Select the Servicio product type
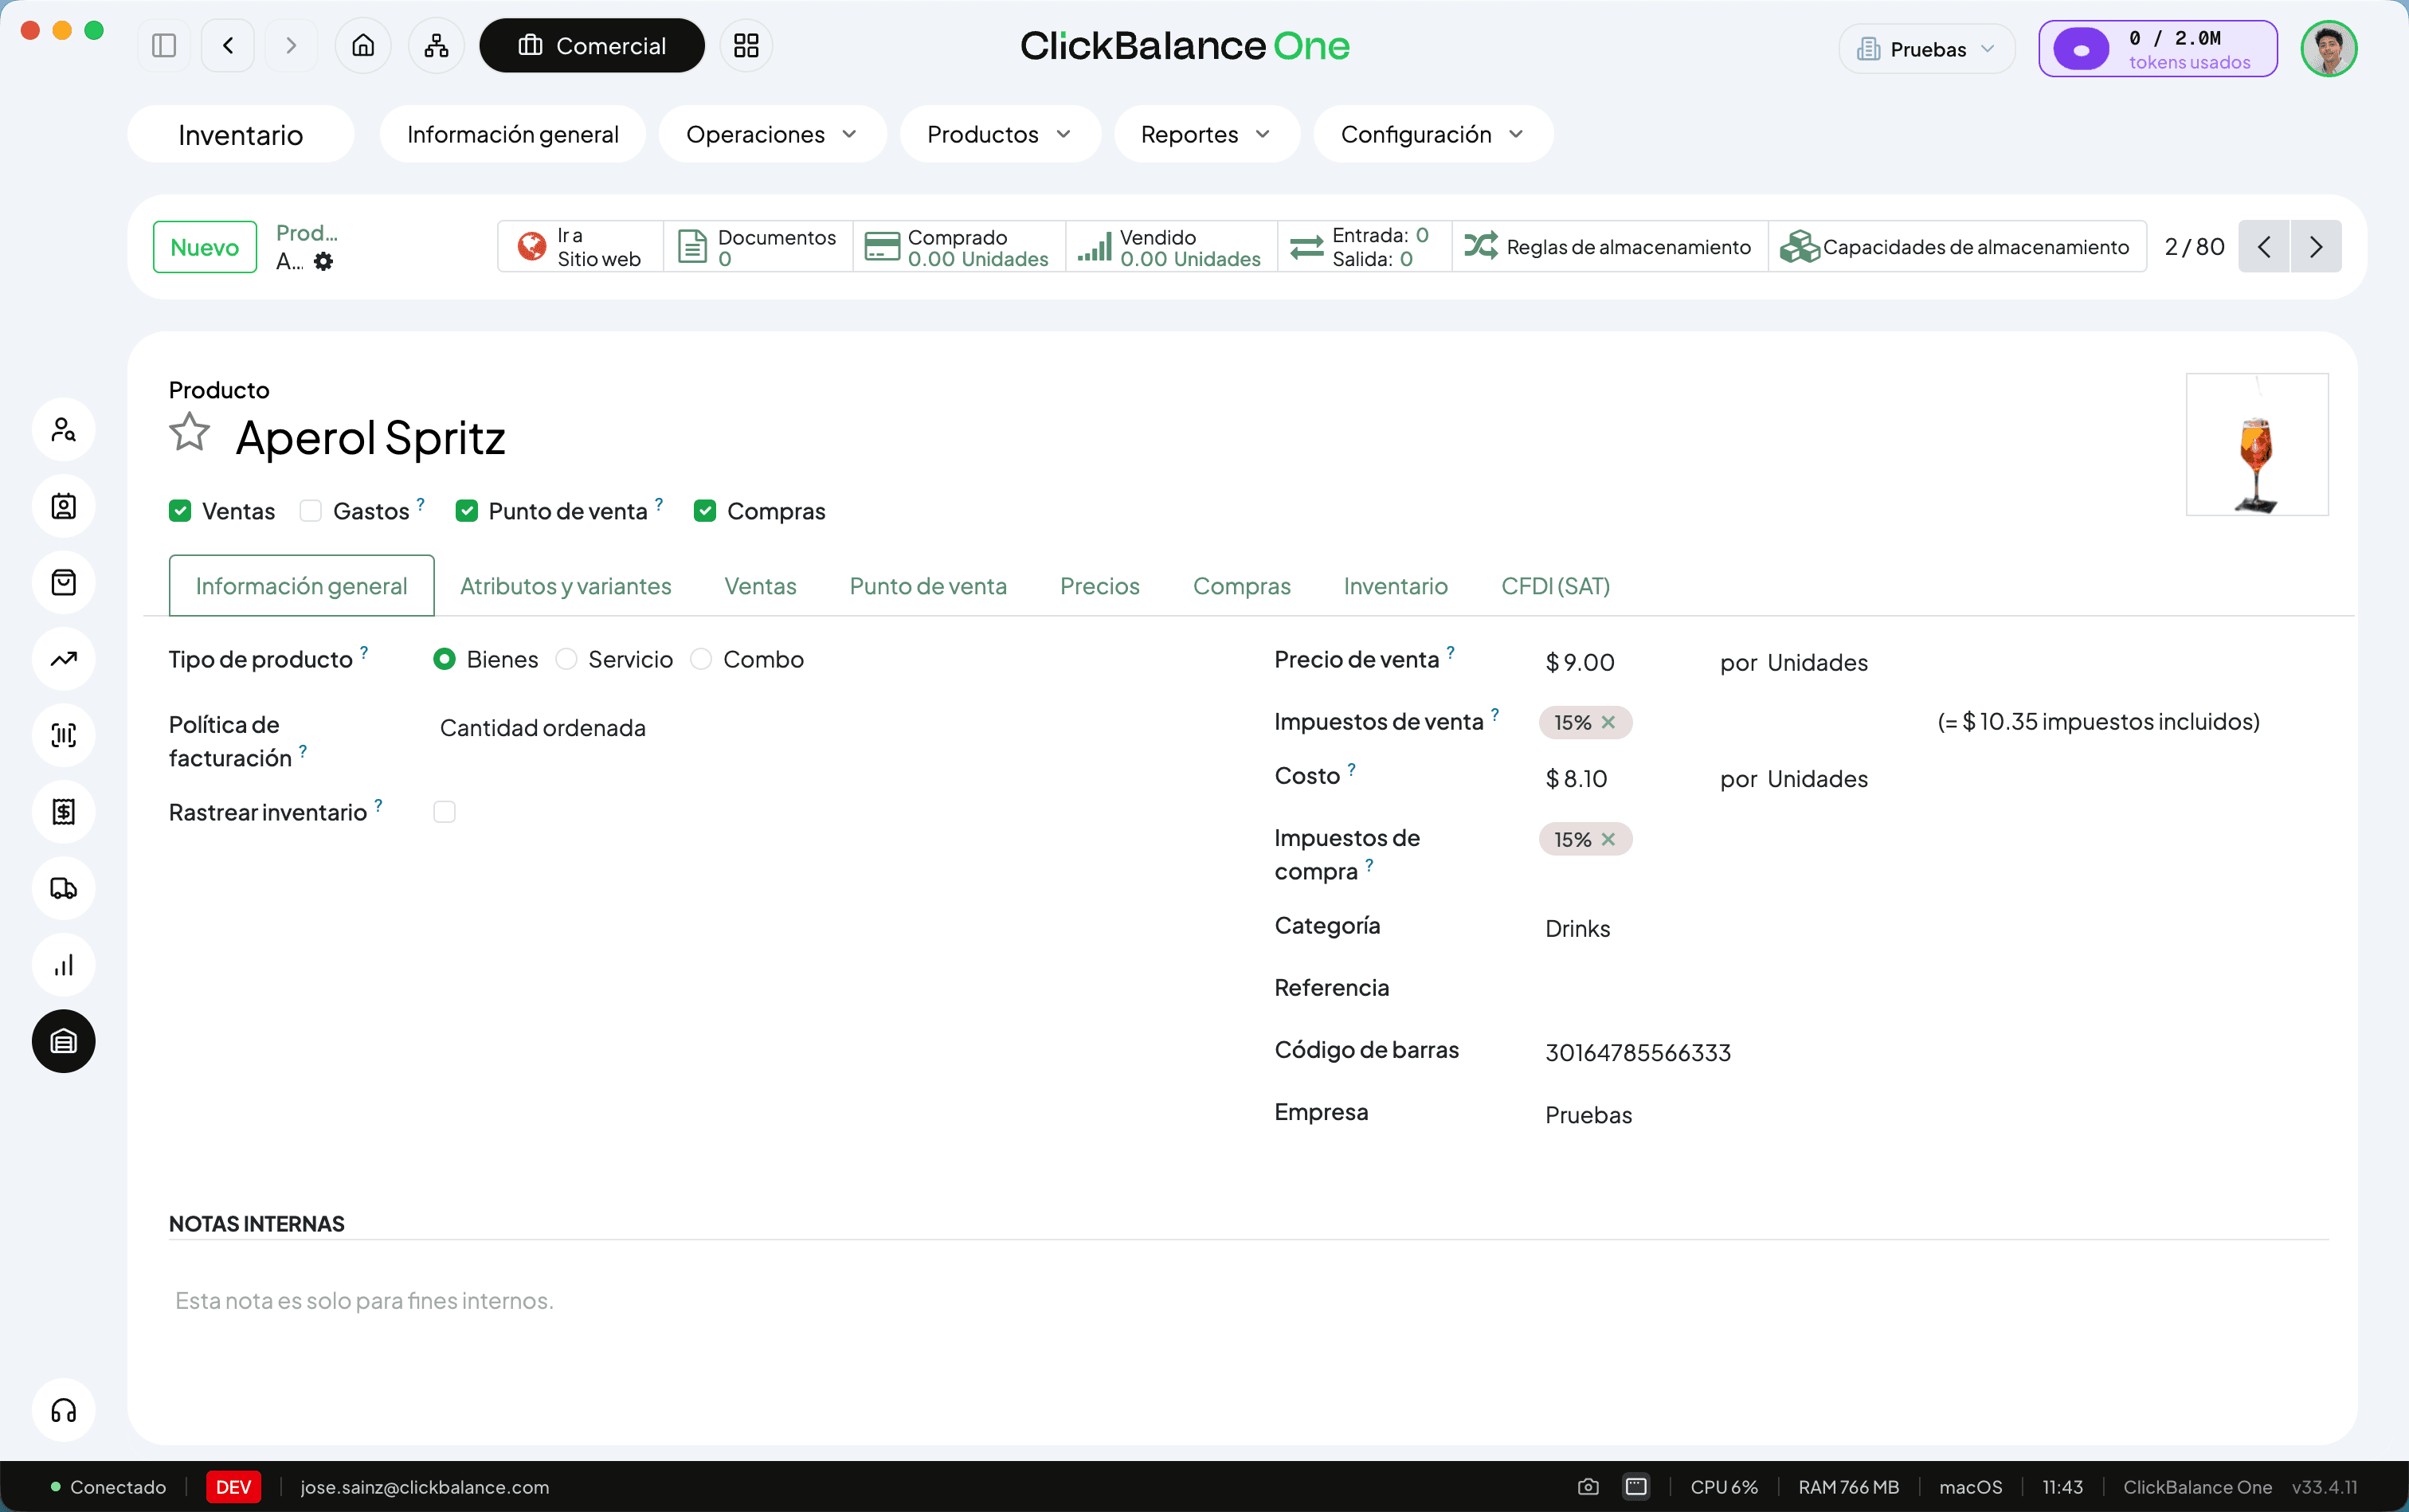This screenshot has height=1512, width=2409. [x=566, y=659]
